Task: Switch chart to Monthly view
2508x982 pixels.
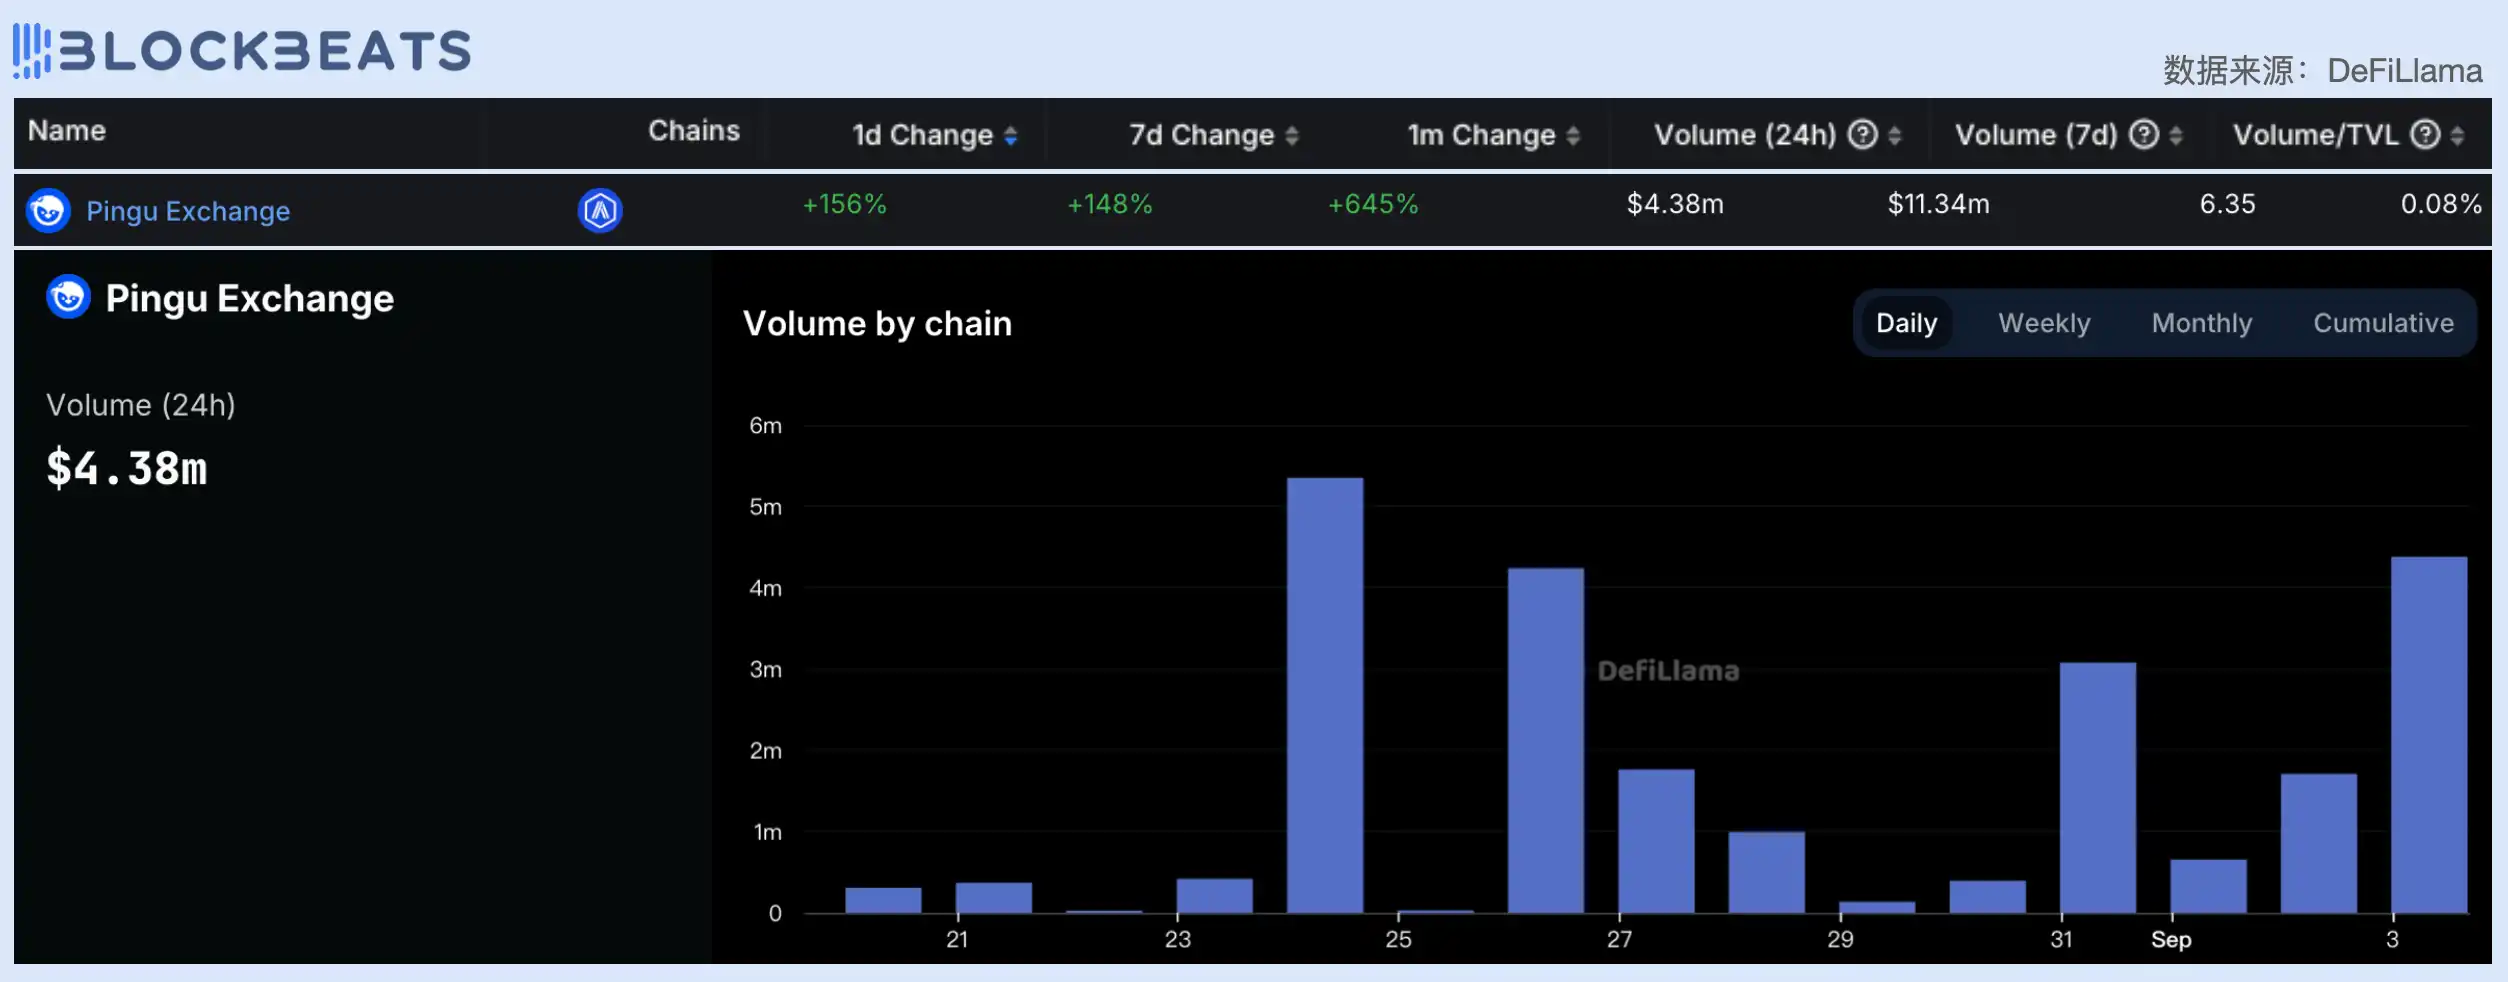Action: pyautogui.click(x=2202, y=323)
